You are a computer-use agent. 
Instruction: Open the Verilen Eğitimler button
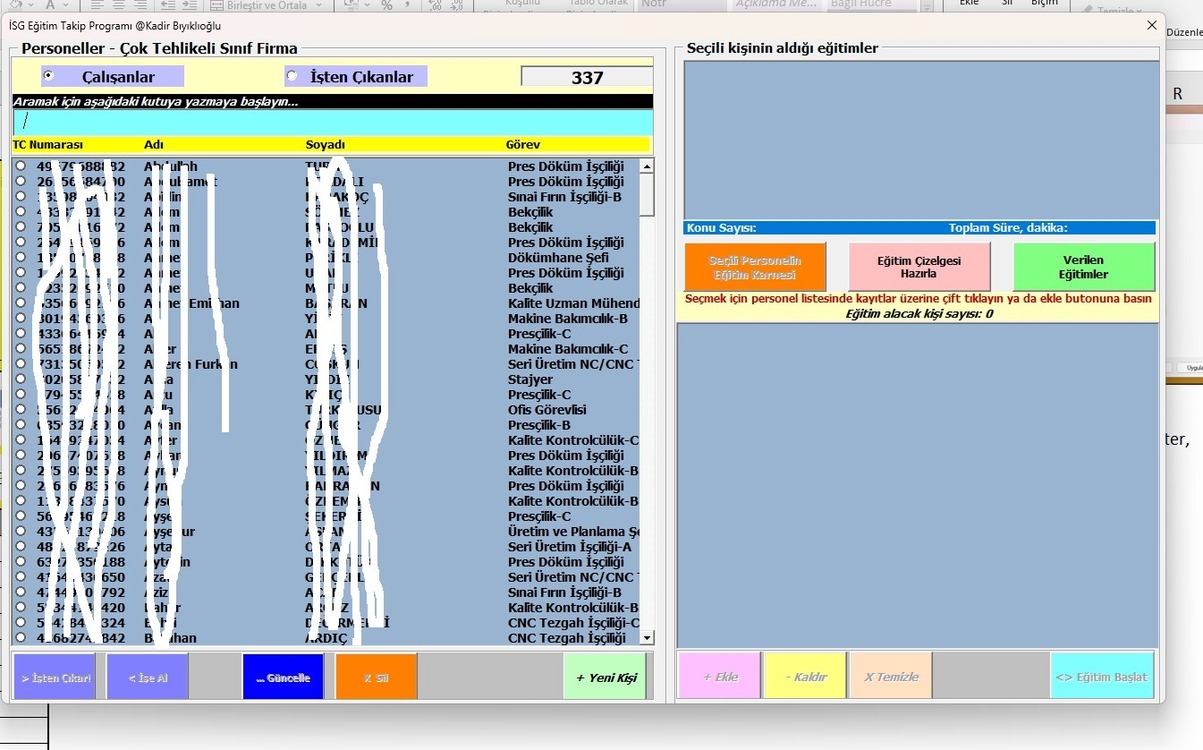pyautogui.click(x=1084, y=267)
